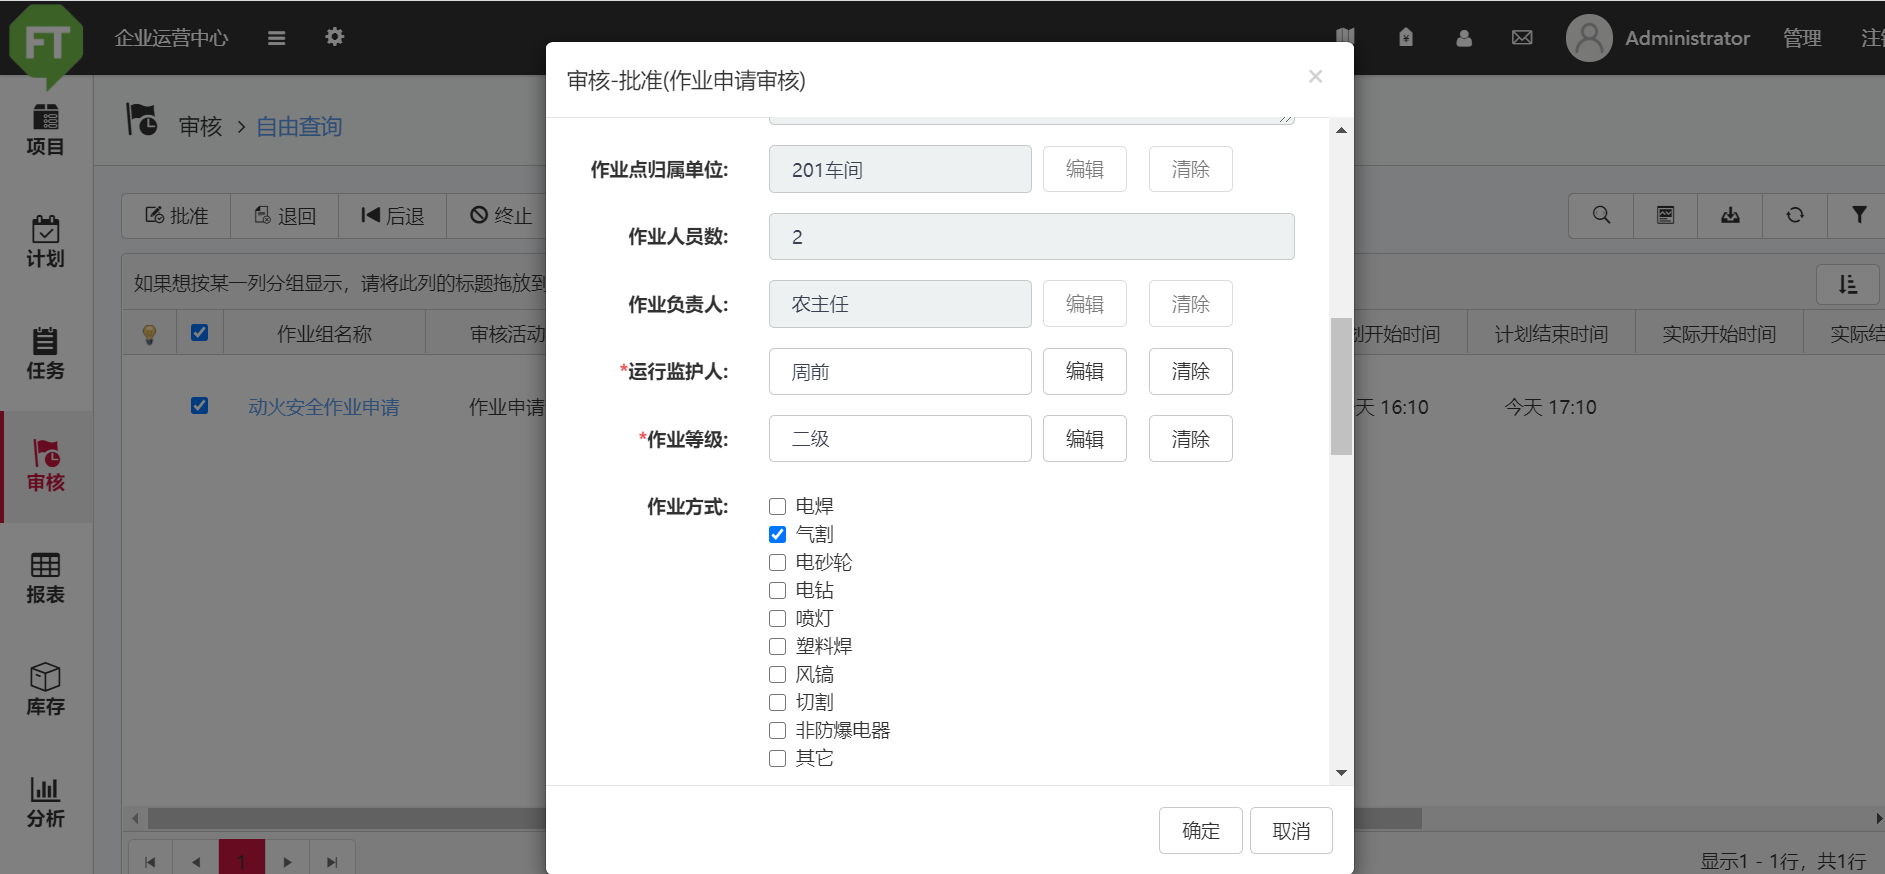Close the 审核-批准 dialog

(x=1315, y=77)
